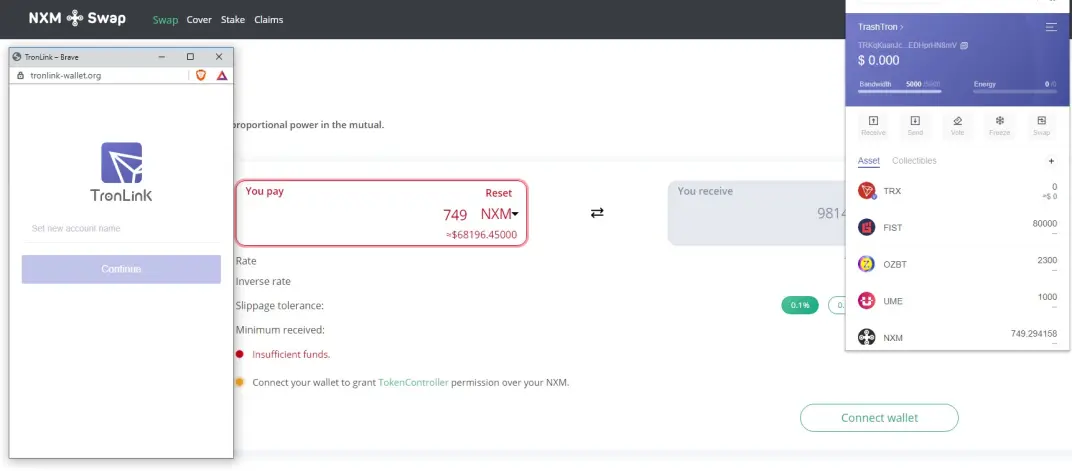Screen dimensions: 1072x471
Task: Click the UME balance 1000
Action: click(x=1047, y=297)
